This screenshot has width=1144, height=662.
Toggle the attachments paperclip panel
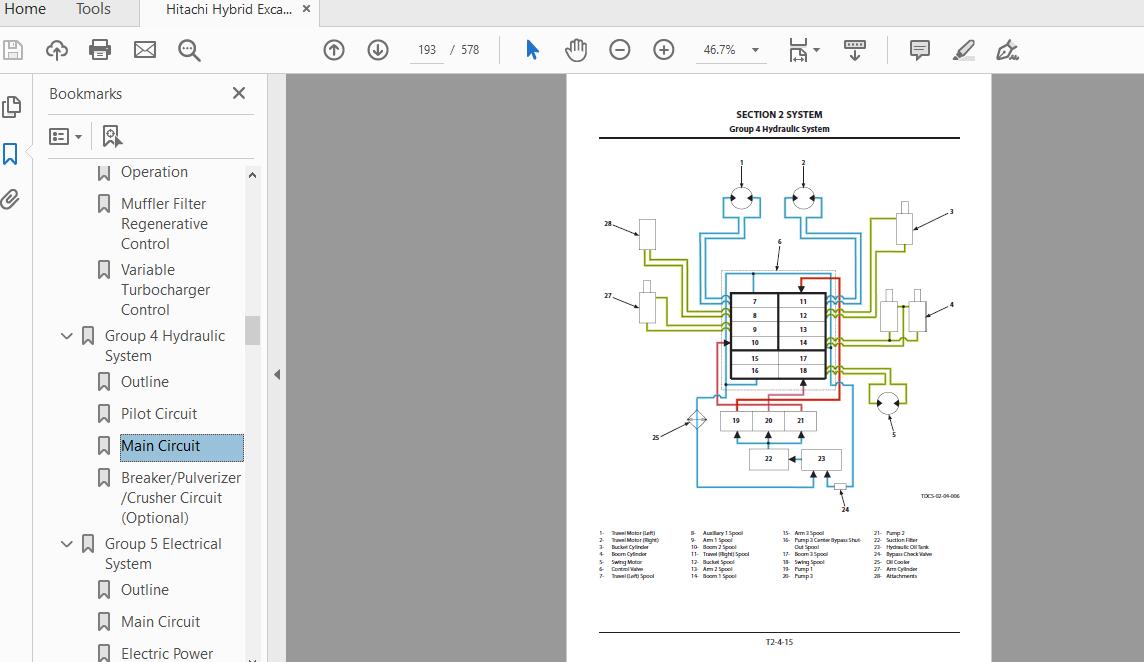[11, 199]
